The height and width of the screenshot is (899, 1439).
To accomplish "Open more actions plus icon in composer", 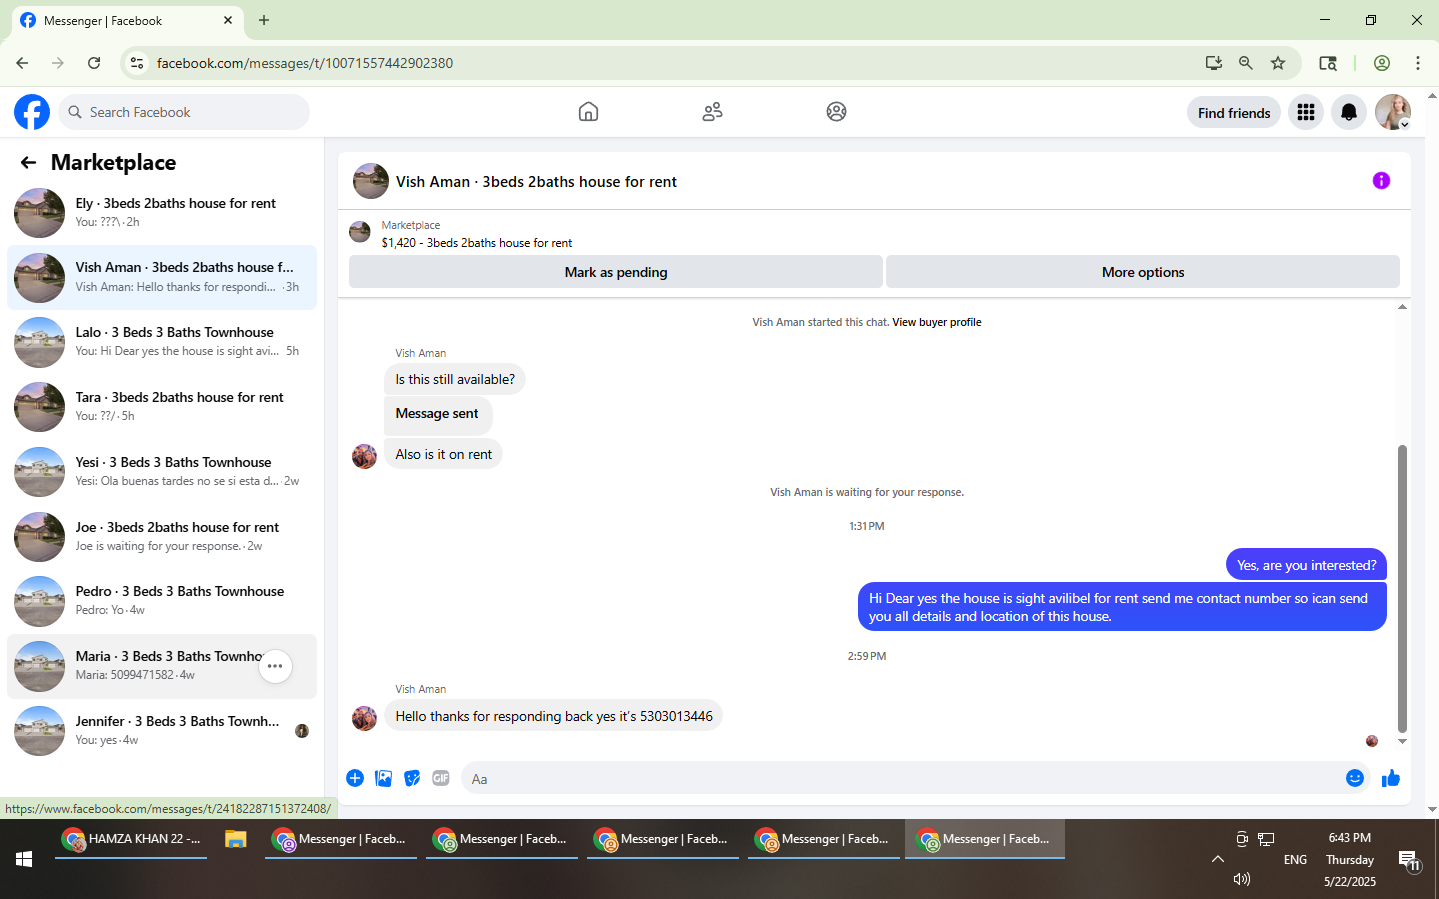I will 355,778.
